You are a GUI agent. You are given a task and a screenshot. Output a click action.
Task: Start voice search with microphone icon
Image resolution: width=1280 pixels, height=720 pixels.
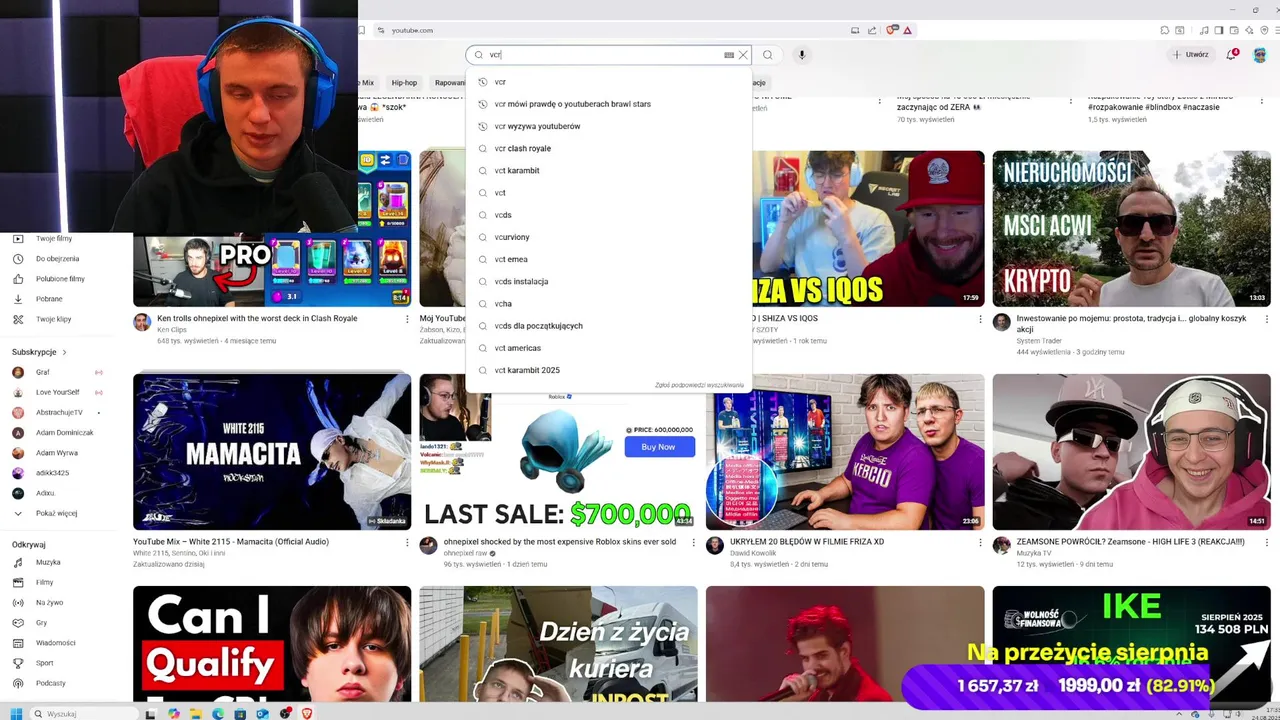[x=801, y=55]
